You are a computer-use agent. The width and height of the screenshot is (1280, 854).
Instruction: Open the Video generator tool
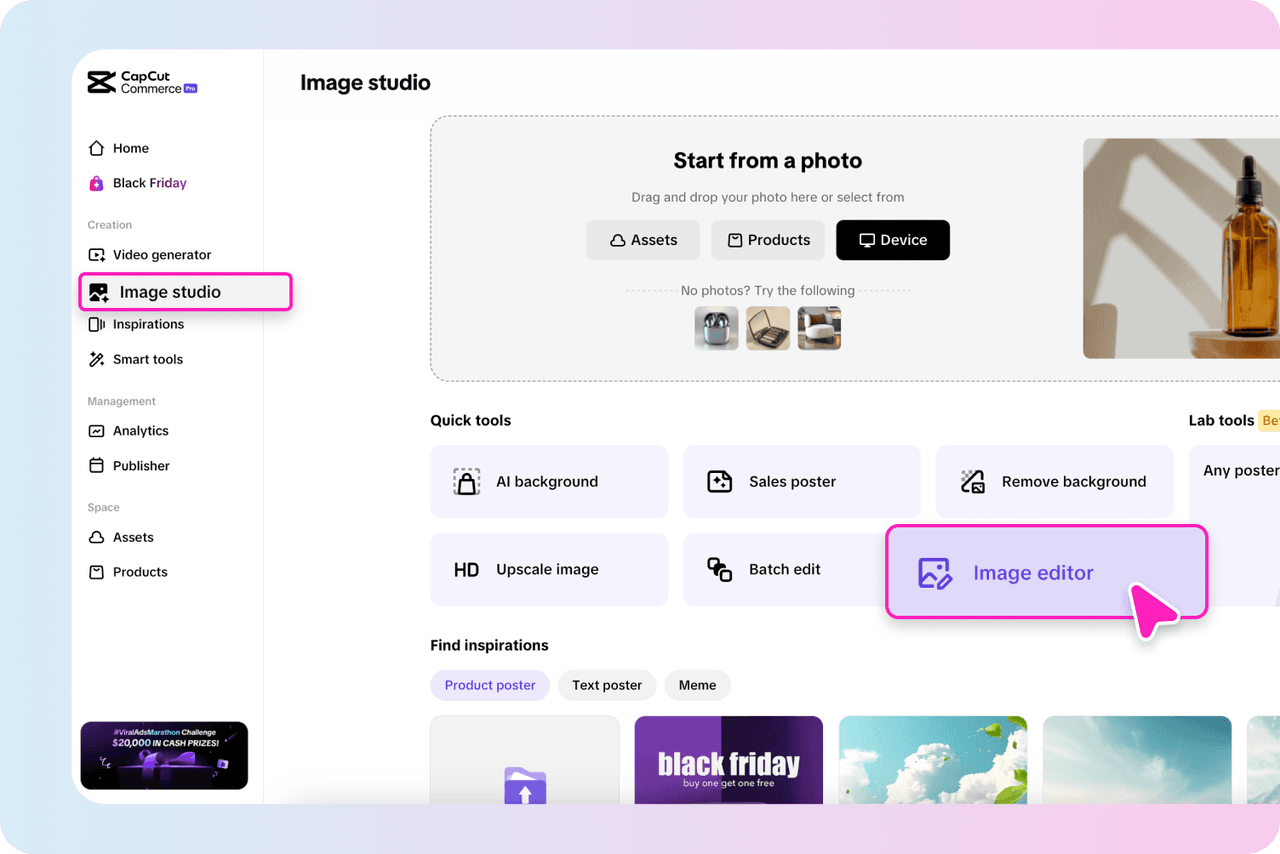coord(161,254)
